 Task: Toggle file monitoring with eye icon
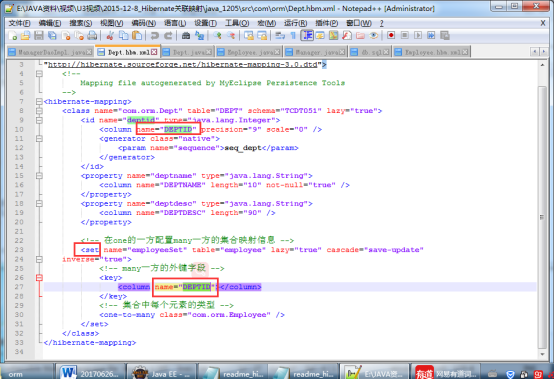[x=373, y=35]
